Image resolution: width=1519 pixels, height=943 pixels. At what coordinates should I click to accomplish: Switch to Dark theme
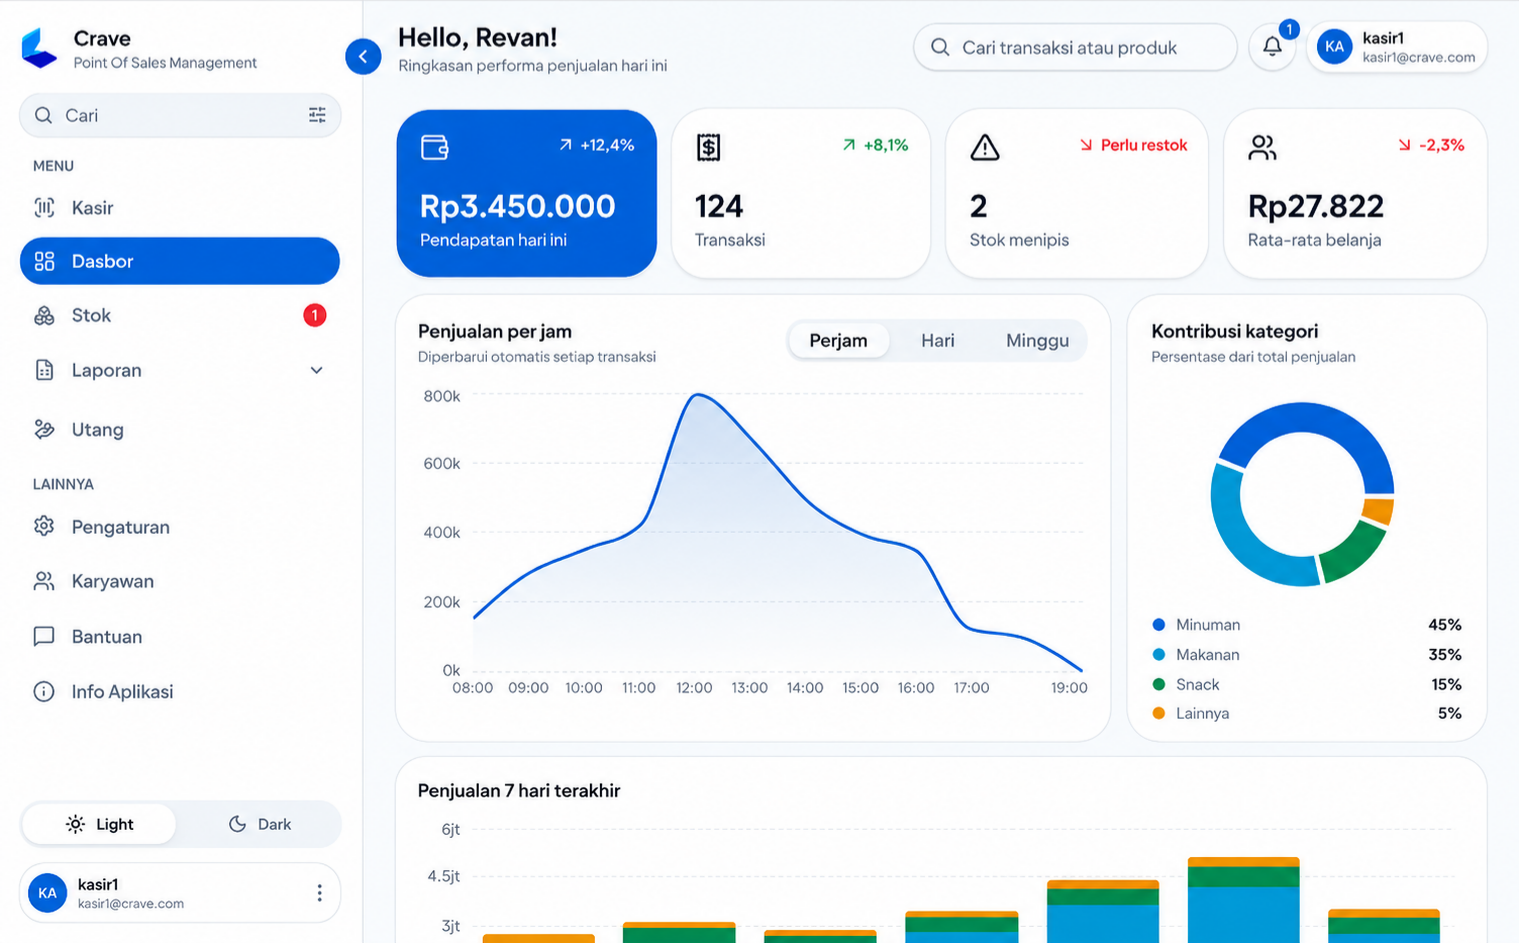tap(259, 824)
